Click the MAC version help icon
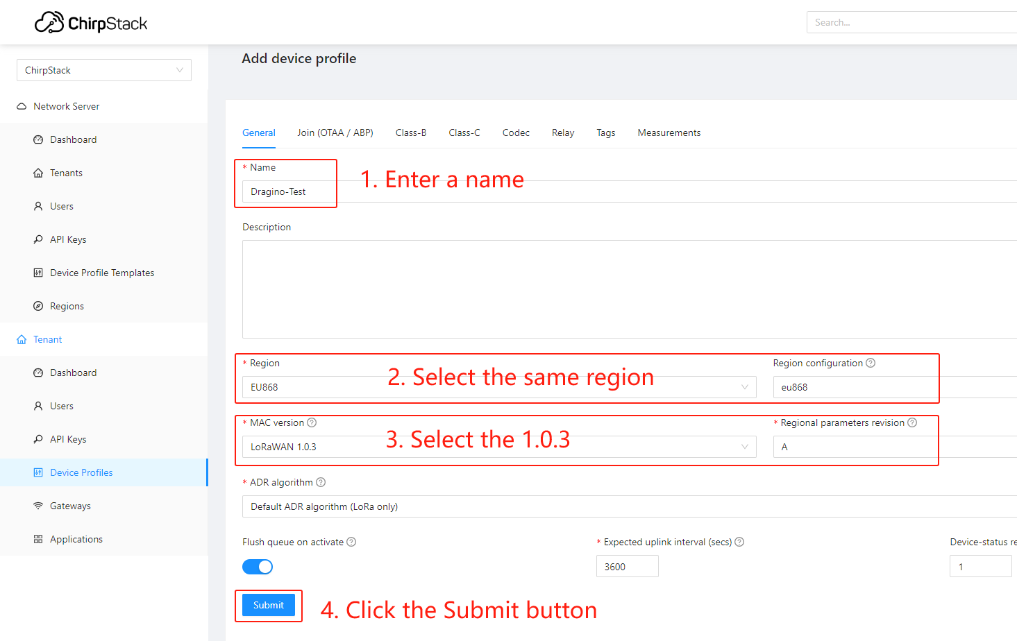This screenshot has height=641, width=1017. 312,422
